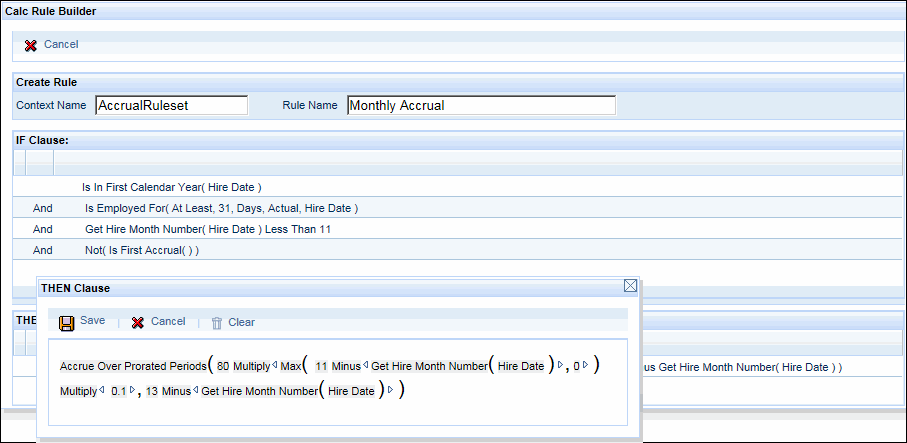Click into the Context Name input field
Screen dimensions: 907x443
tap(171, 106)
